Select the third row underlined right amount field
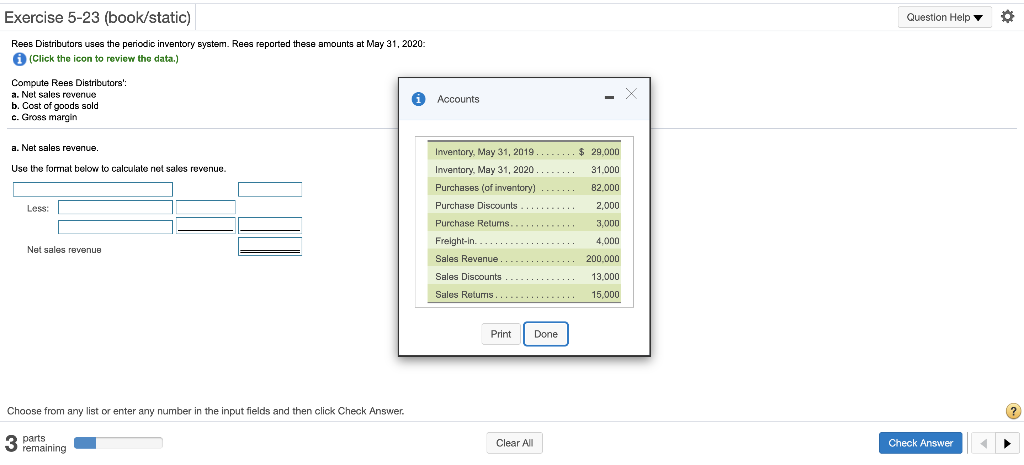This screenshot has height=465, width=1024. click(270, 225)
